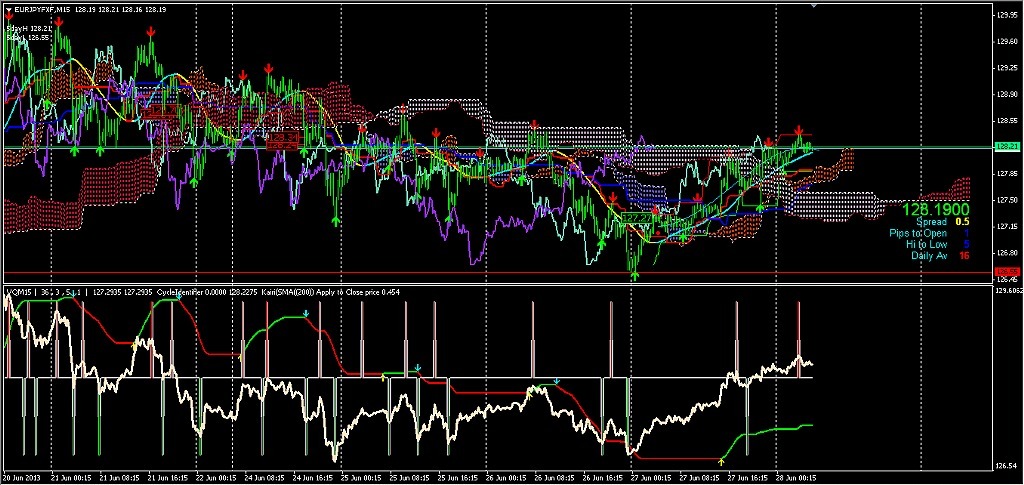
Task: Click the green up arrow at the lowest price point
Action: (634, 274)
